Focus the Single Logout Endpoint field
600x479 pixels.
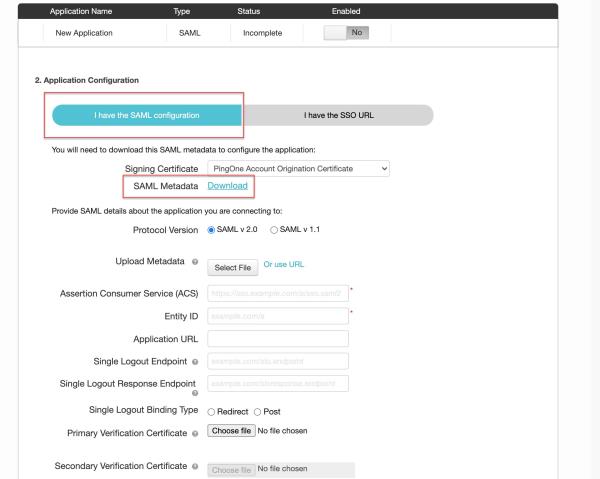point(278,361)
